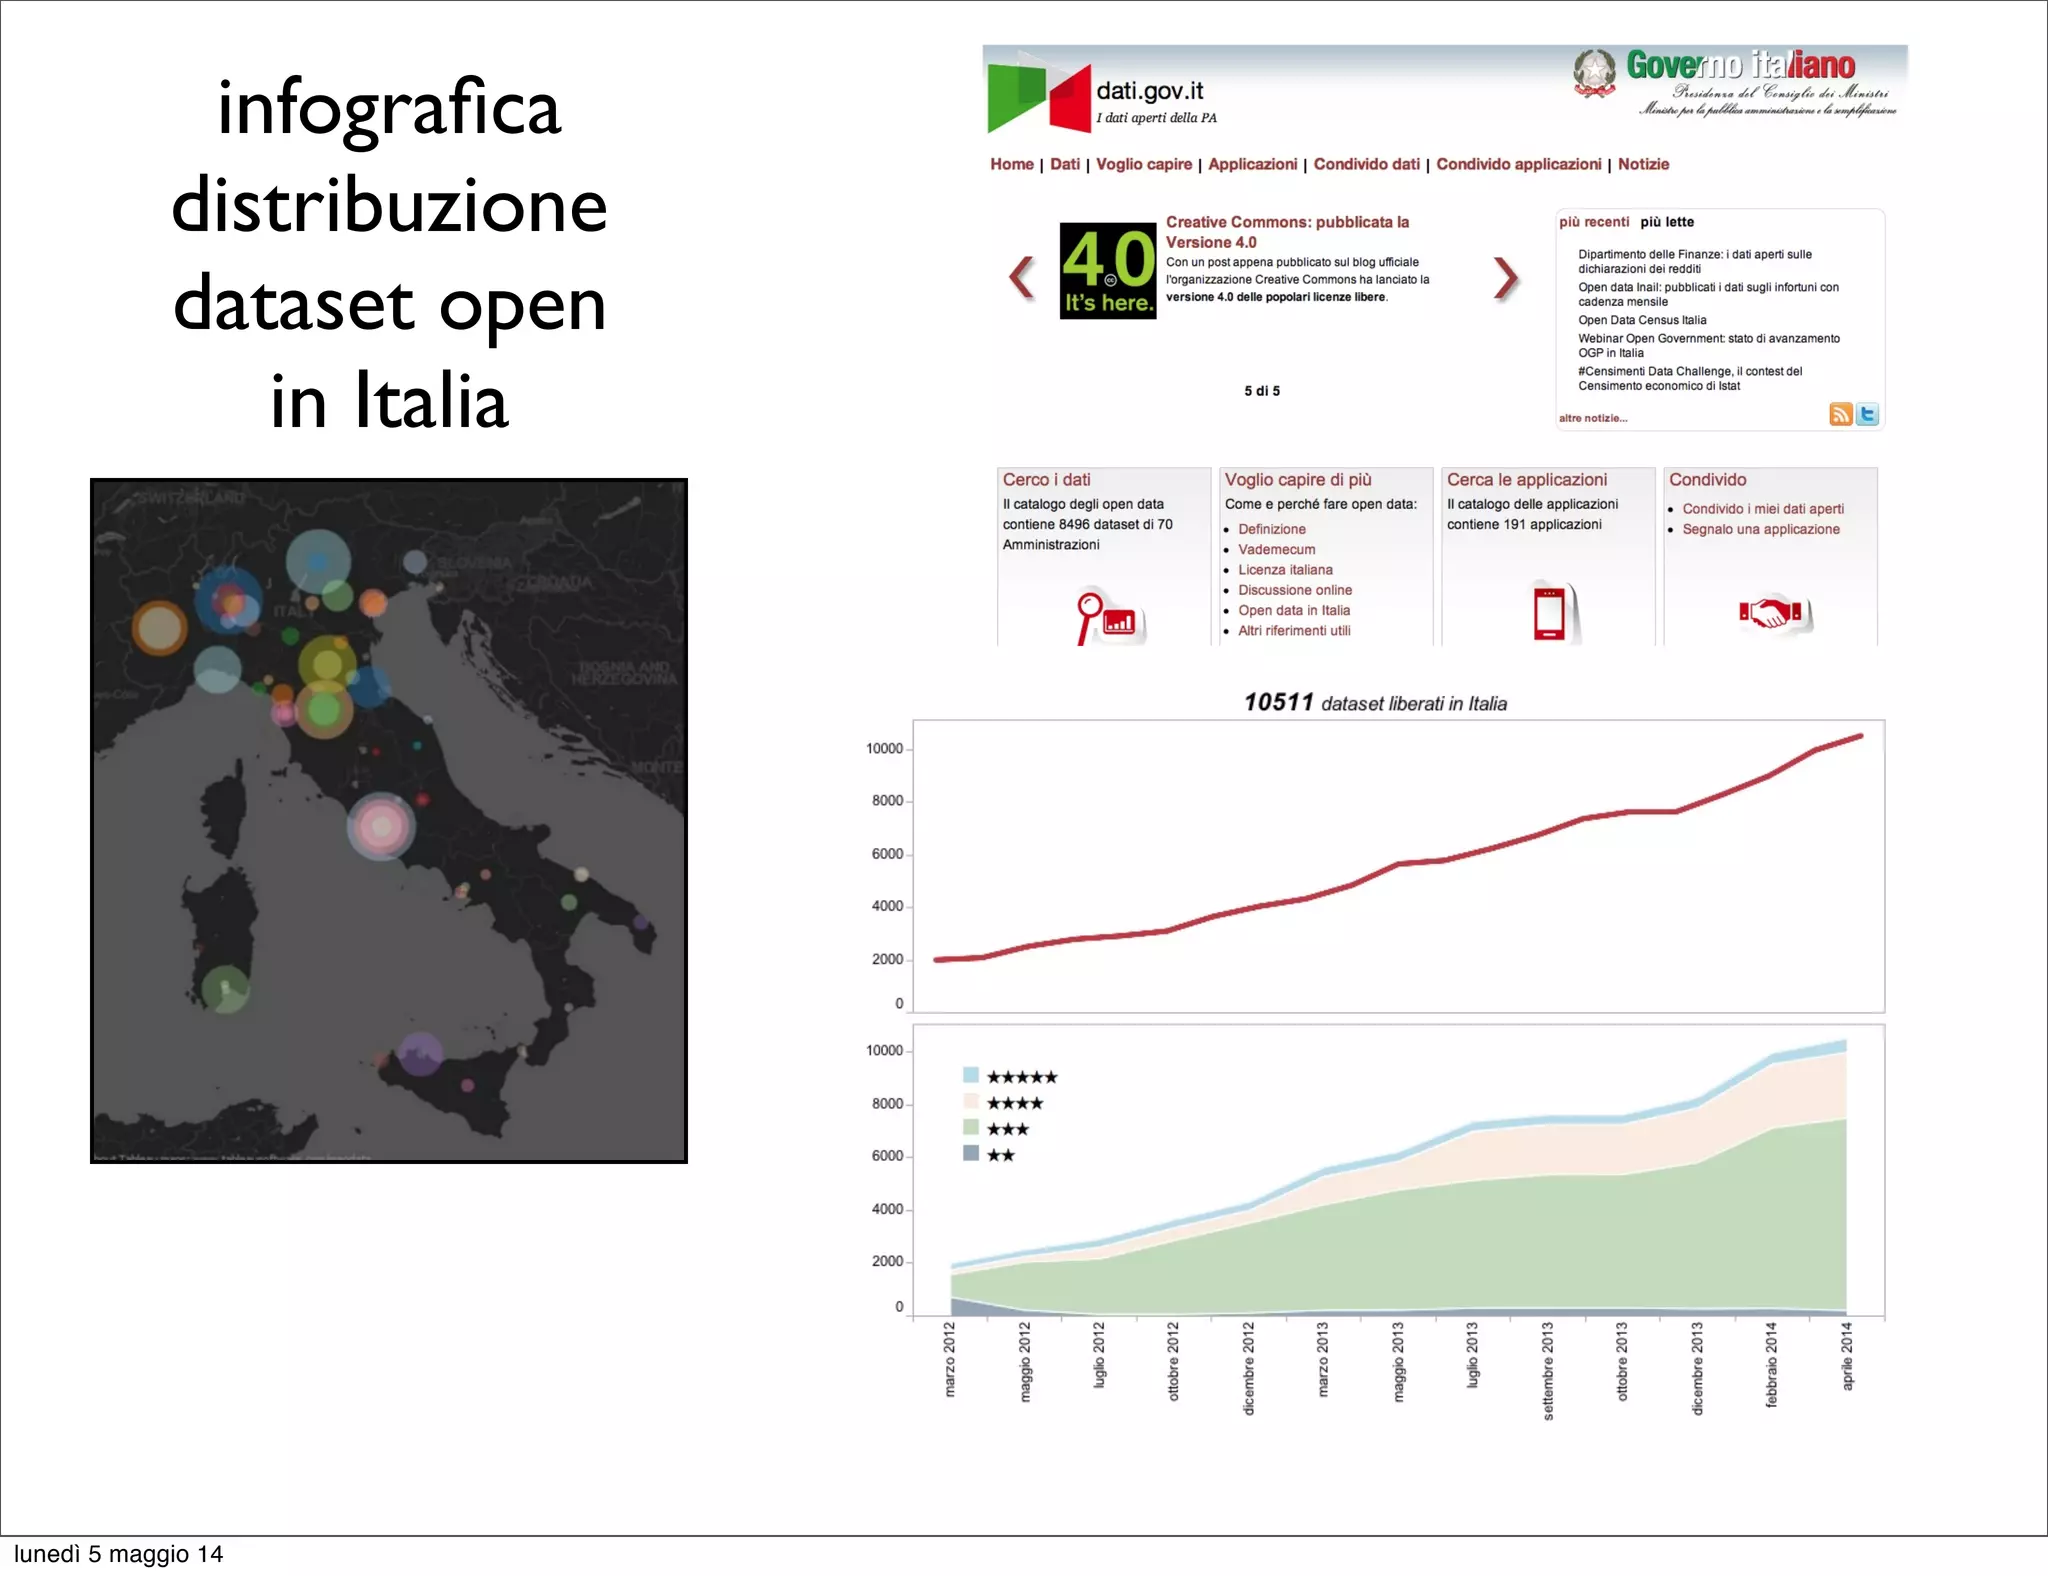
Task: Open the Twitter icon in news box
Action: [1867, 414]
